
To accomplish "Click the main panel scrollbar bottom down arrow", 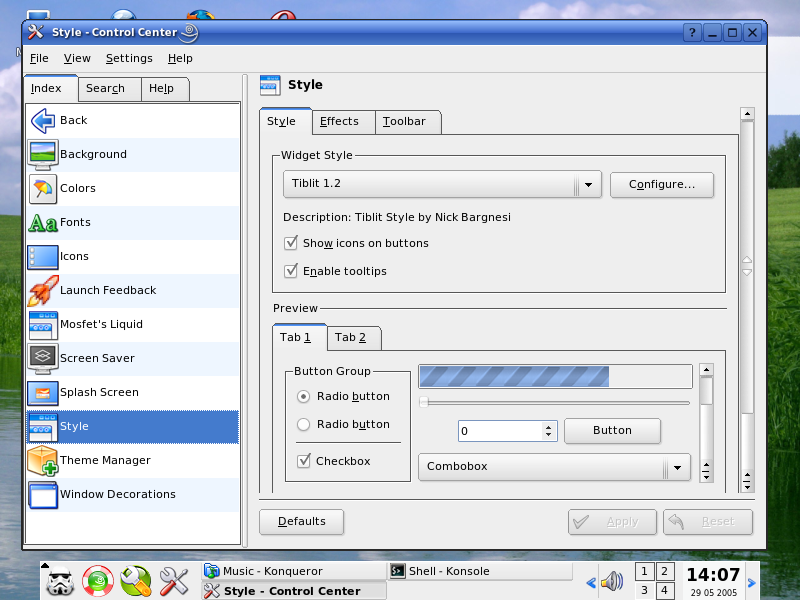I will 747,487.
